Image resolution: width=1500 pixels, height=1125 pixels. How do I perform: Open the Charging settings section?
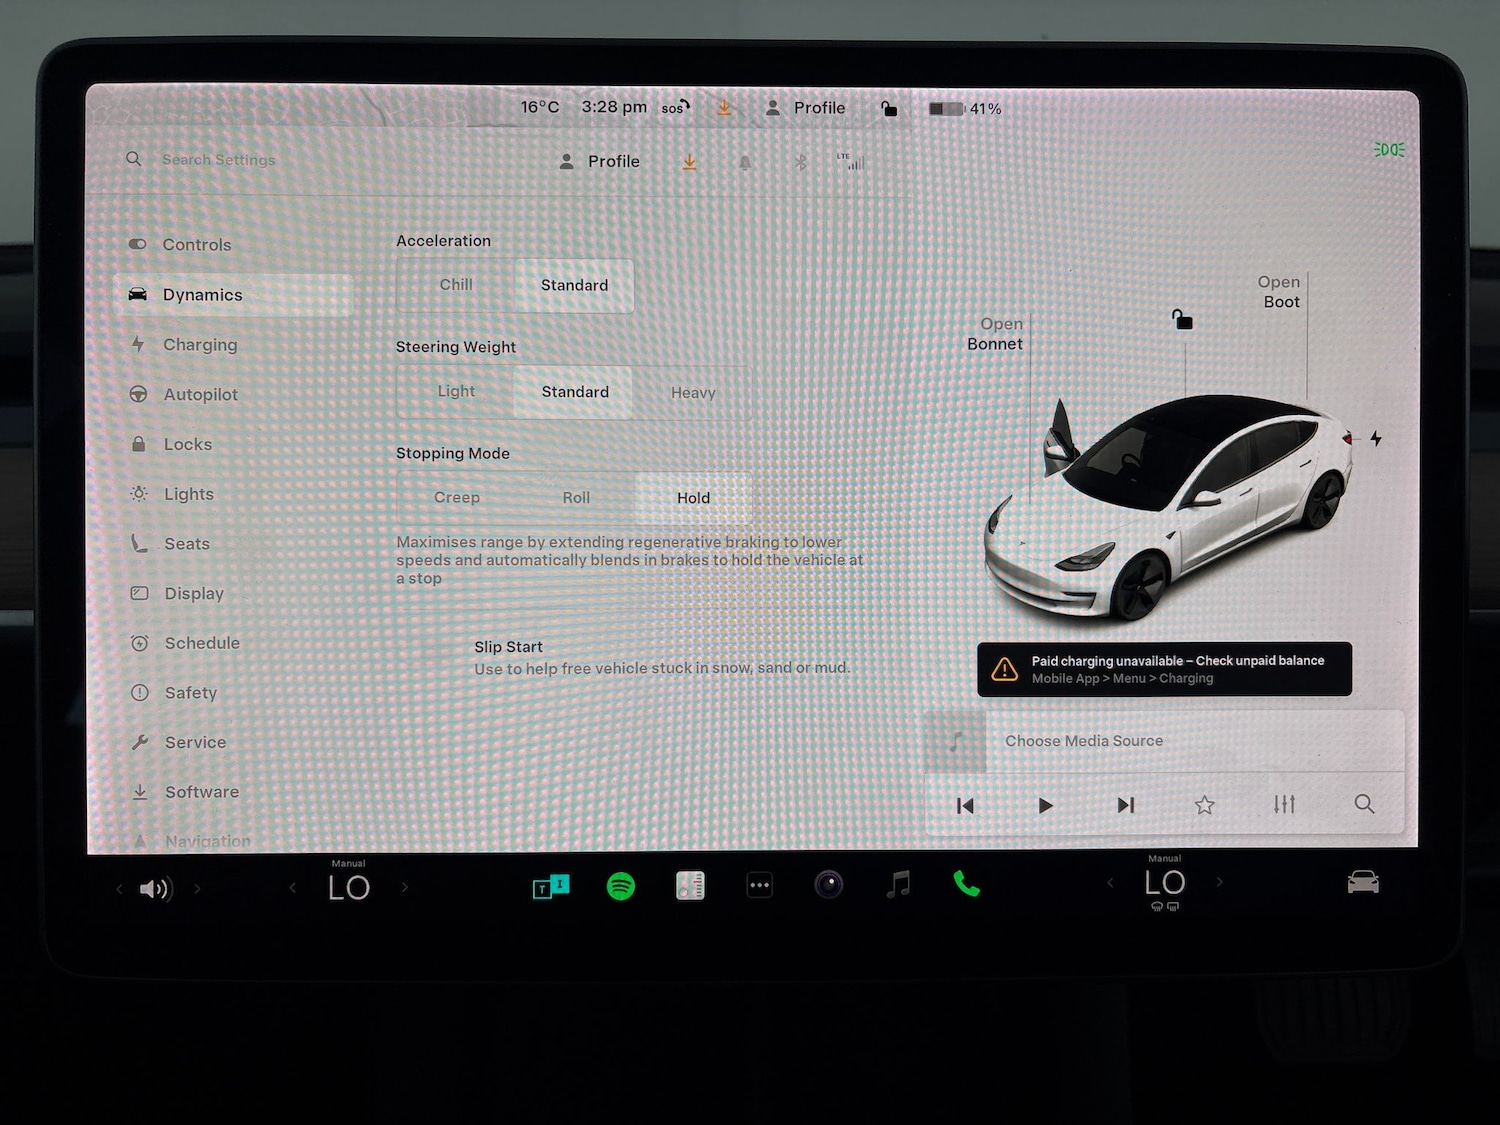click(x=200, y=344)
